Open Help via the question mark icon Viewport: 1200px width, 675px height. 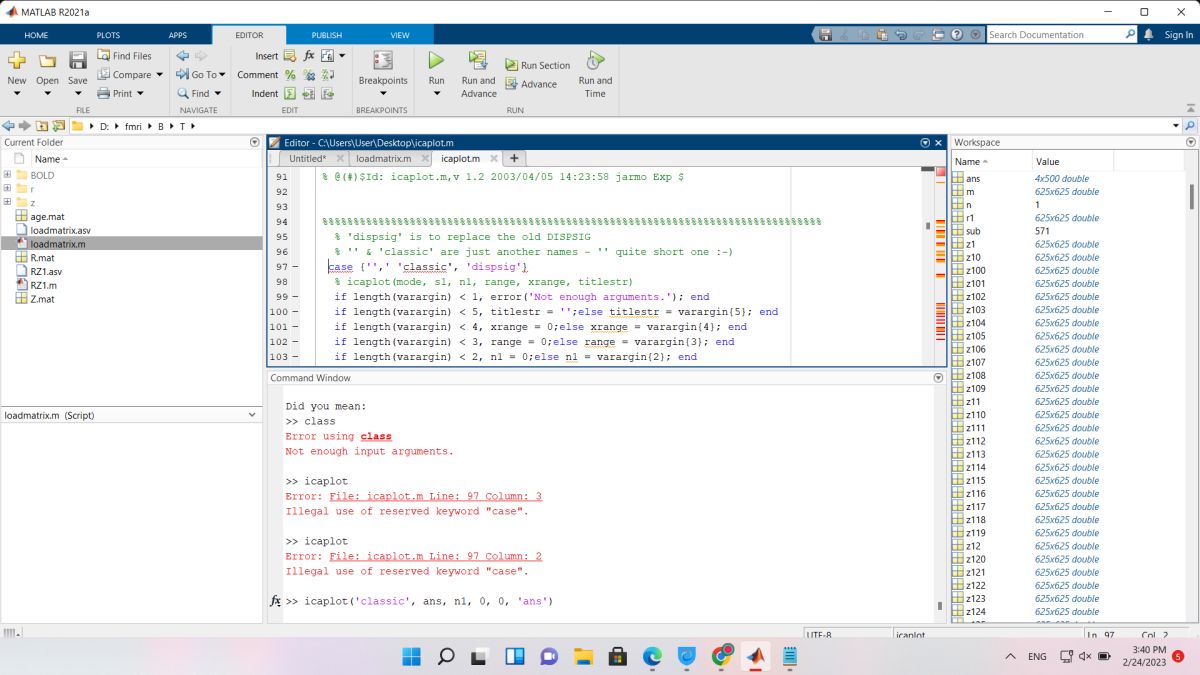[x=957, y=34]
